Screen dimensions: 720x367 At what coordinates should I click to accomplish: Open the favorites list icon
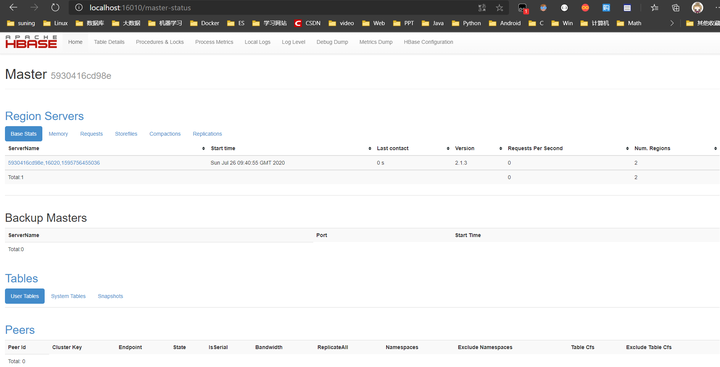pos(654,7)
